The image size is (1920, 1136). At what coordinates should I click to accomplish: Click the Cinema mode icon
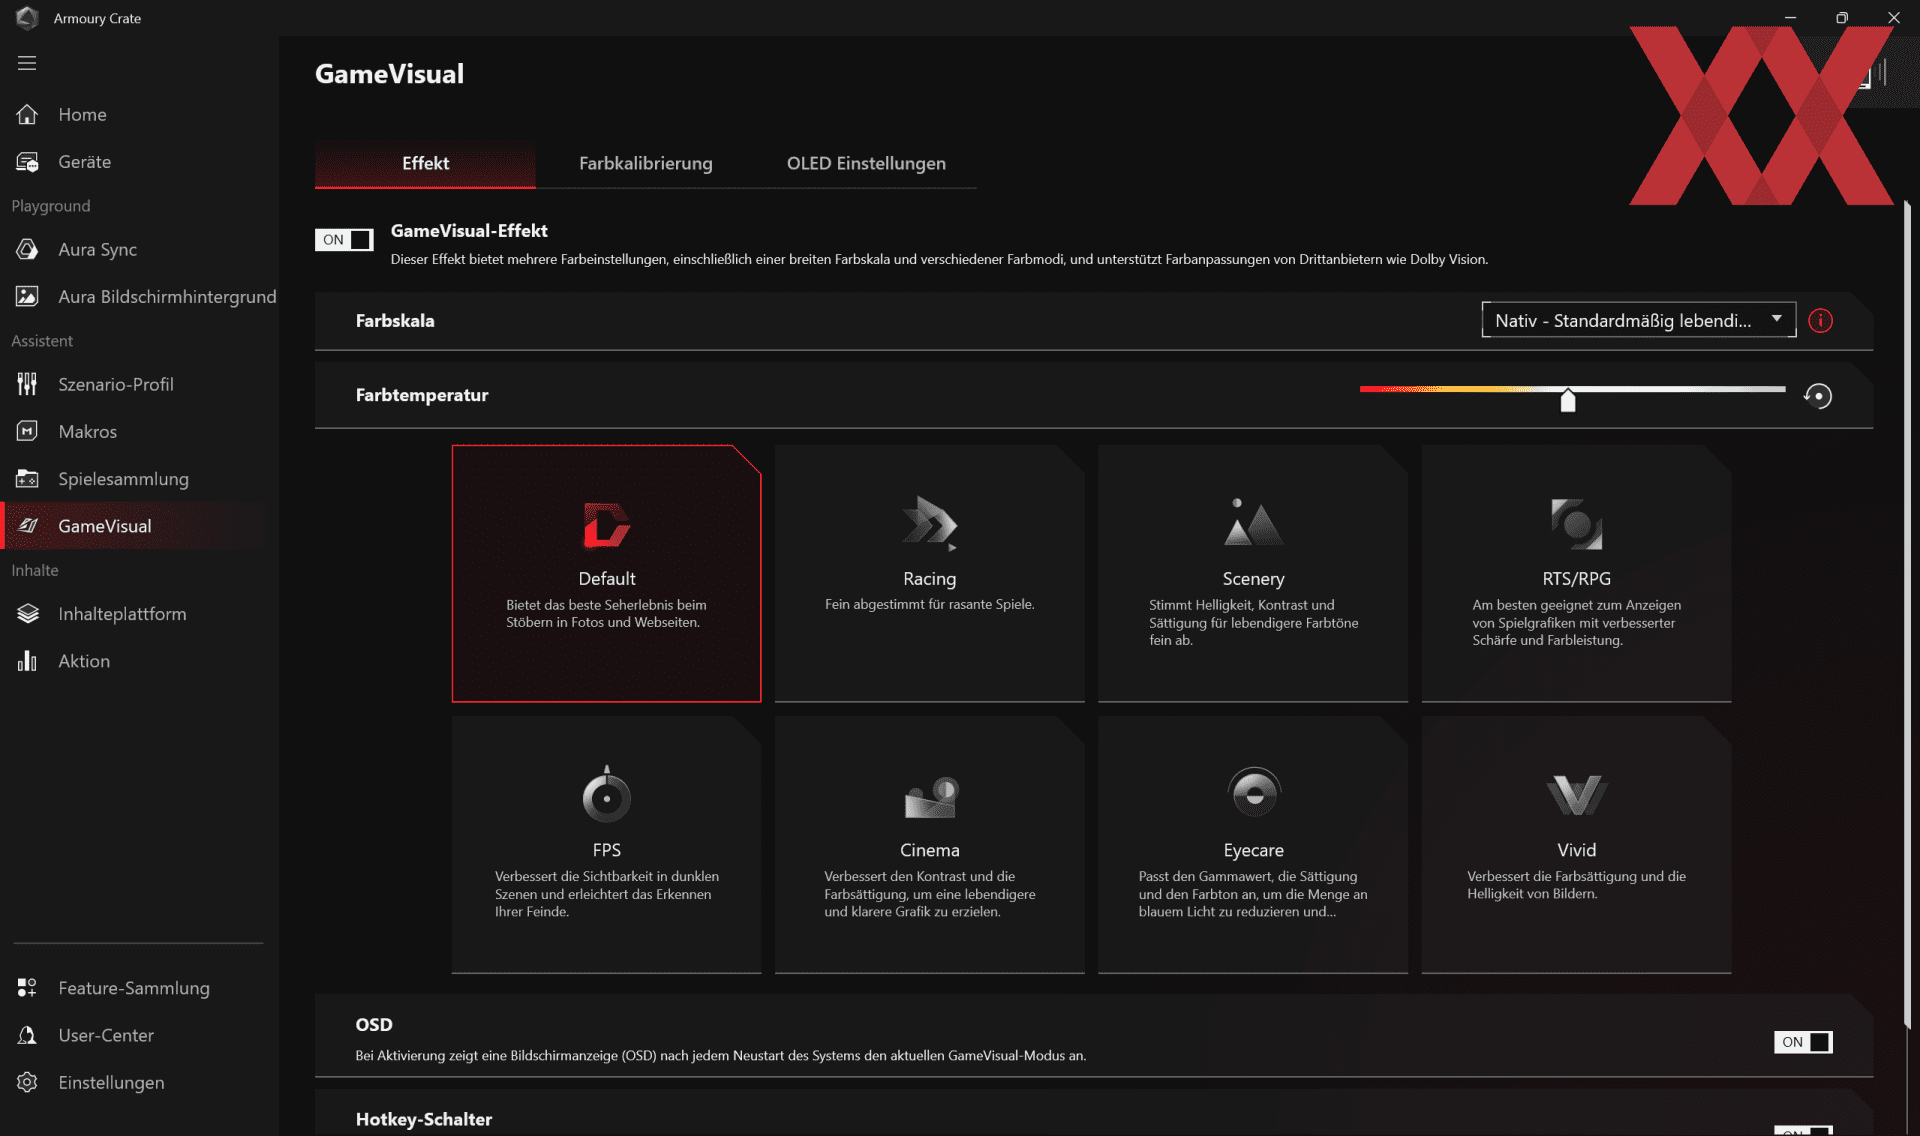pyautogui.click(x=930, y=796)
